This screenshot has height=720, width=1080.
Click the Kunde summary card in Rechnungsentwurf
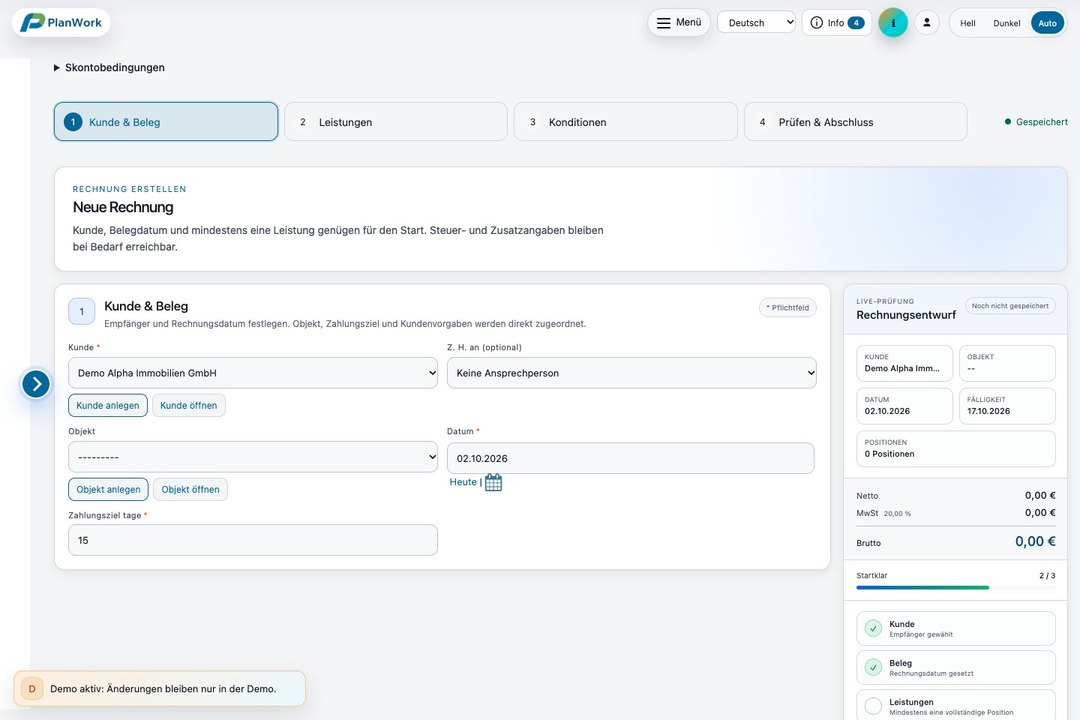[x=904, y=363]
